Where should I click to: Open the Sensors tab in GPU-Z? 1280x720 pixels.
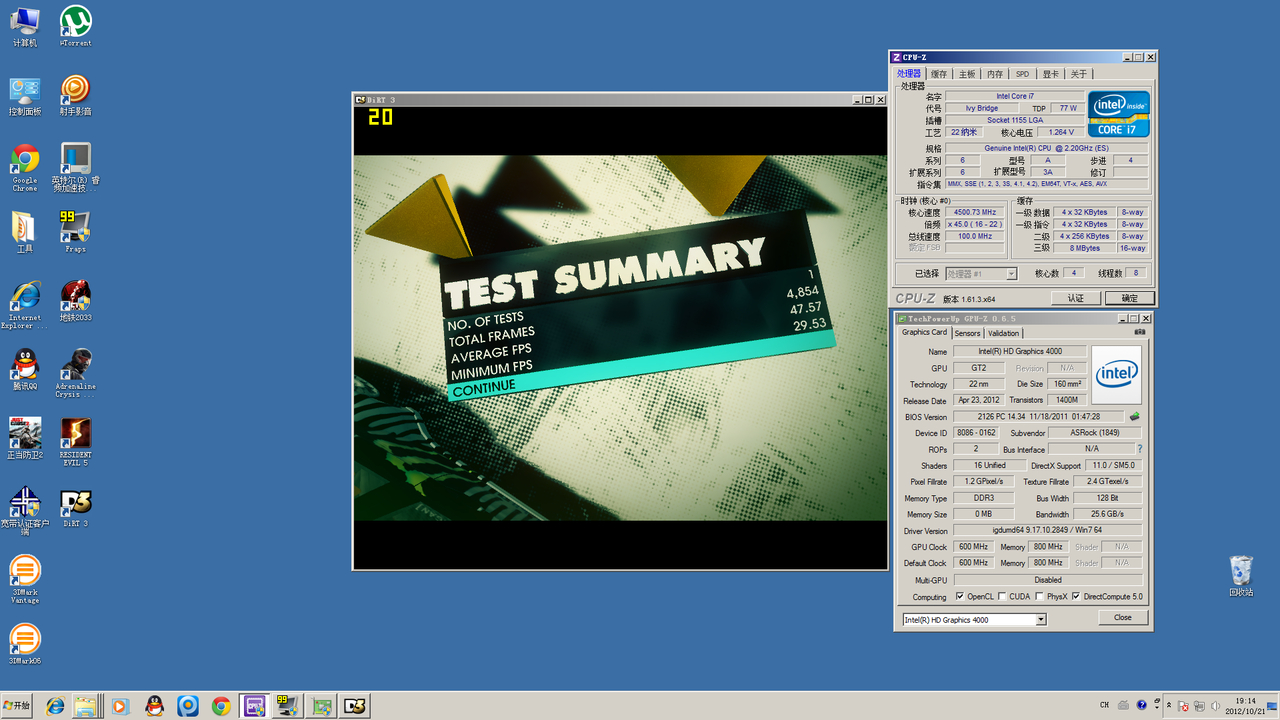point(967,333)
